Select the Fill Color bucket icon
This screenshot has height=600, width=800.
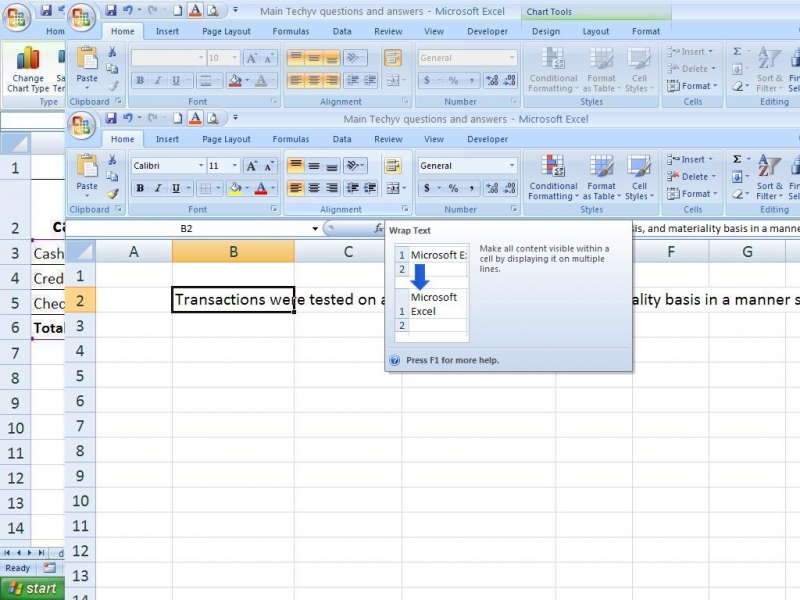click(x=234, y=187)
